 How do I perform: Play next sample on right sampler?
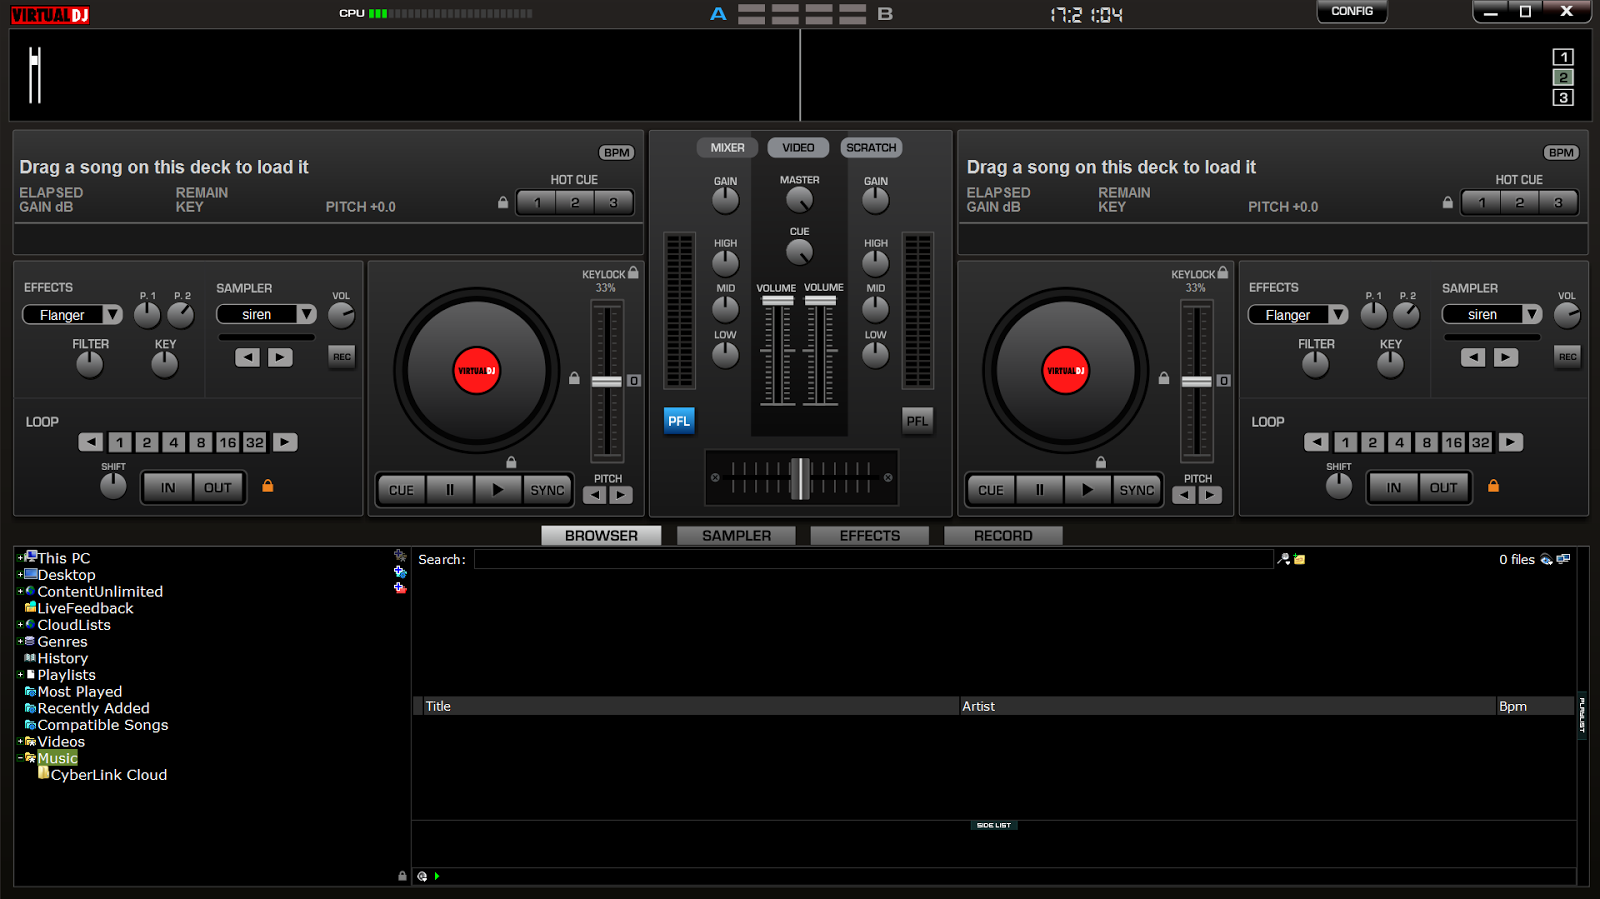(x=1506, y=357)
